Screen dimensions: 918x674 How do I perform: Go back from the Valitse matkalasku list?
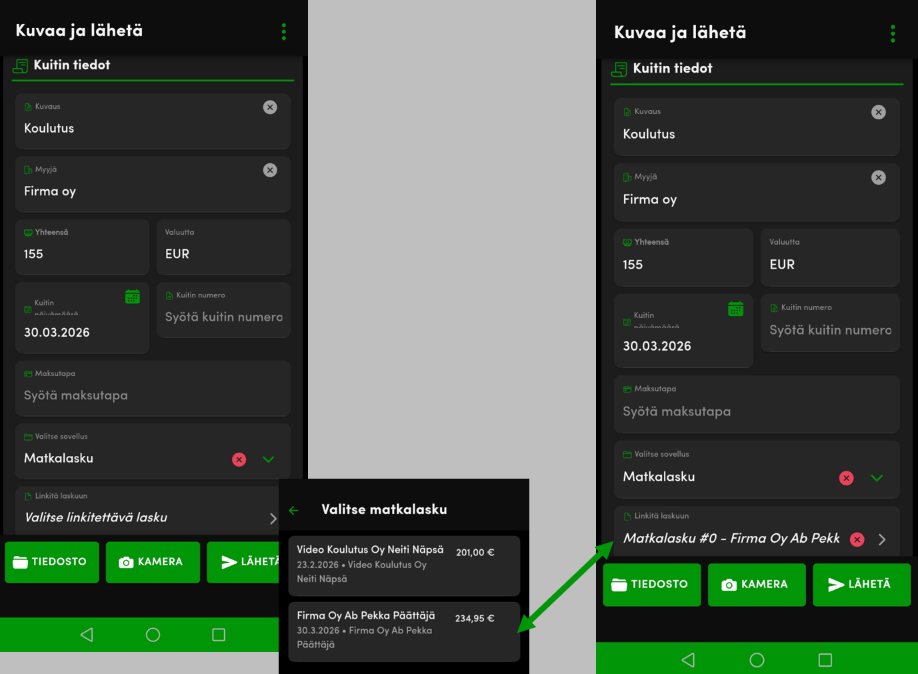294,510
